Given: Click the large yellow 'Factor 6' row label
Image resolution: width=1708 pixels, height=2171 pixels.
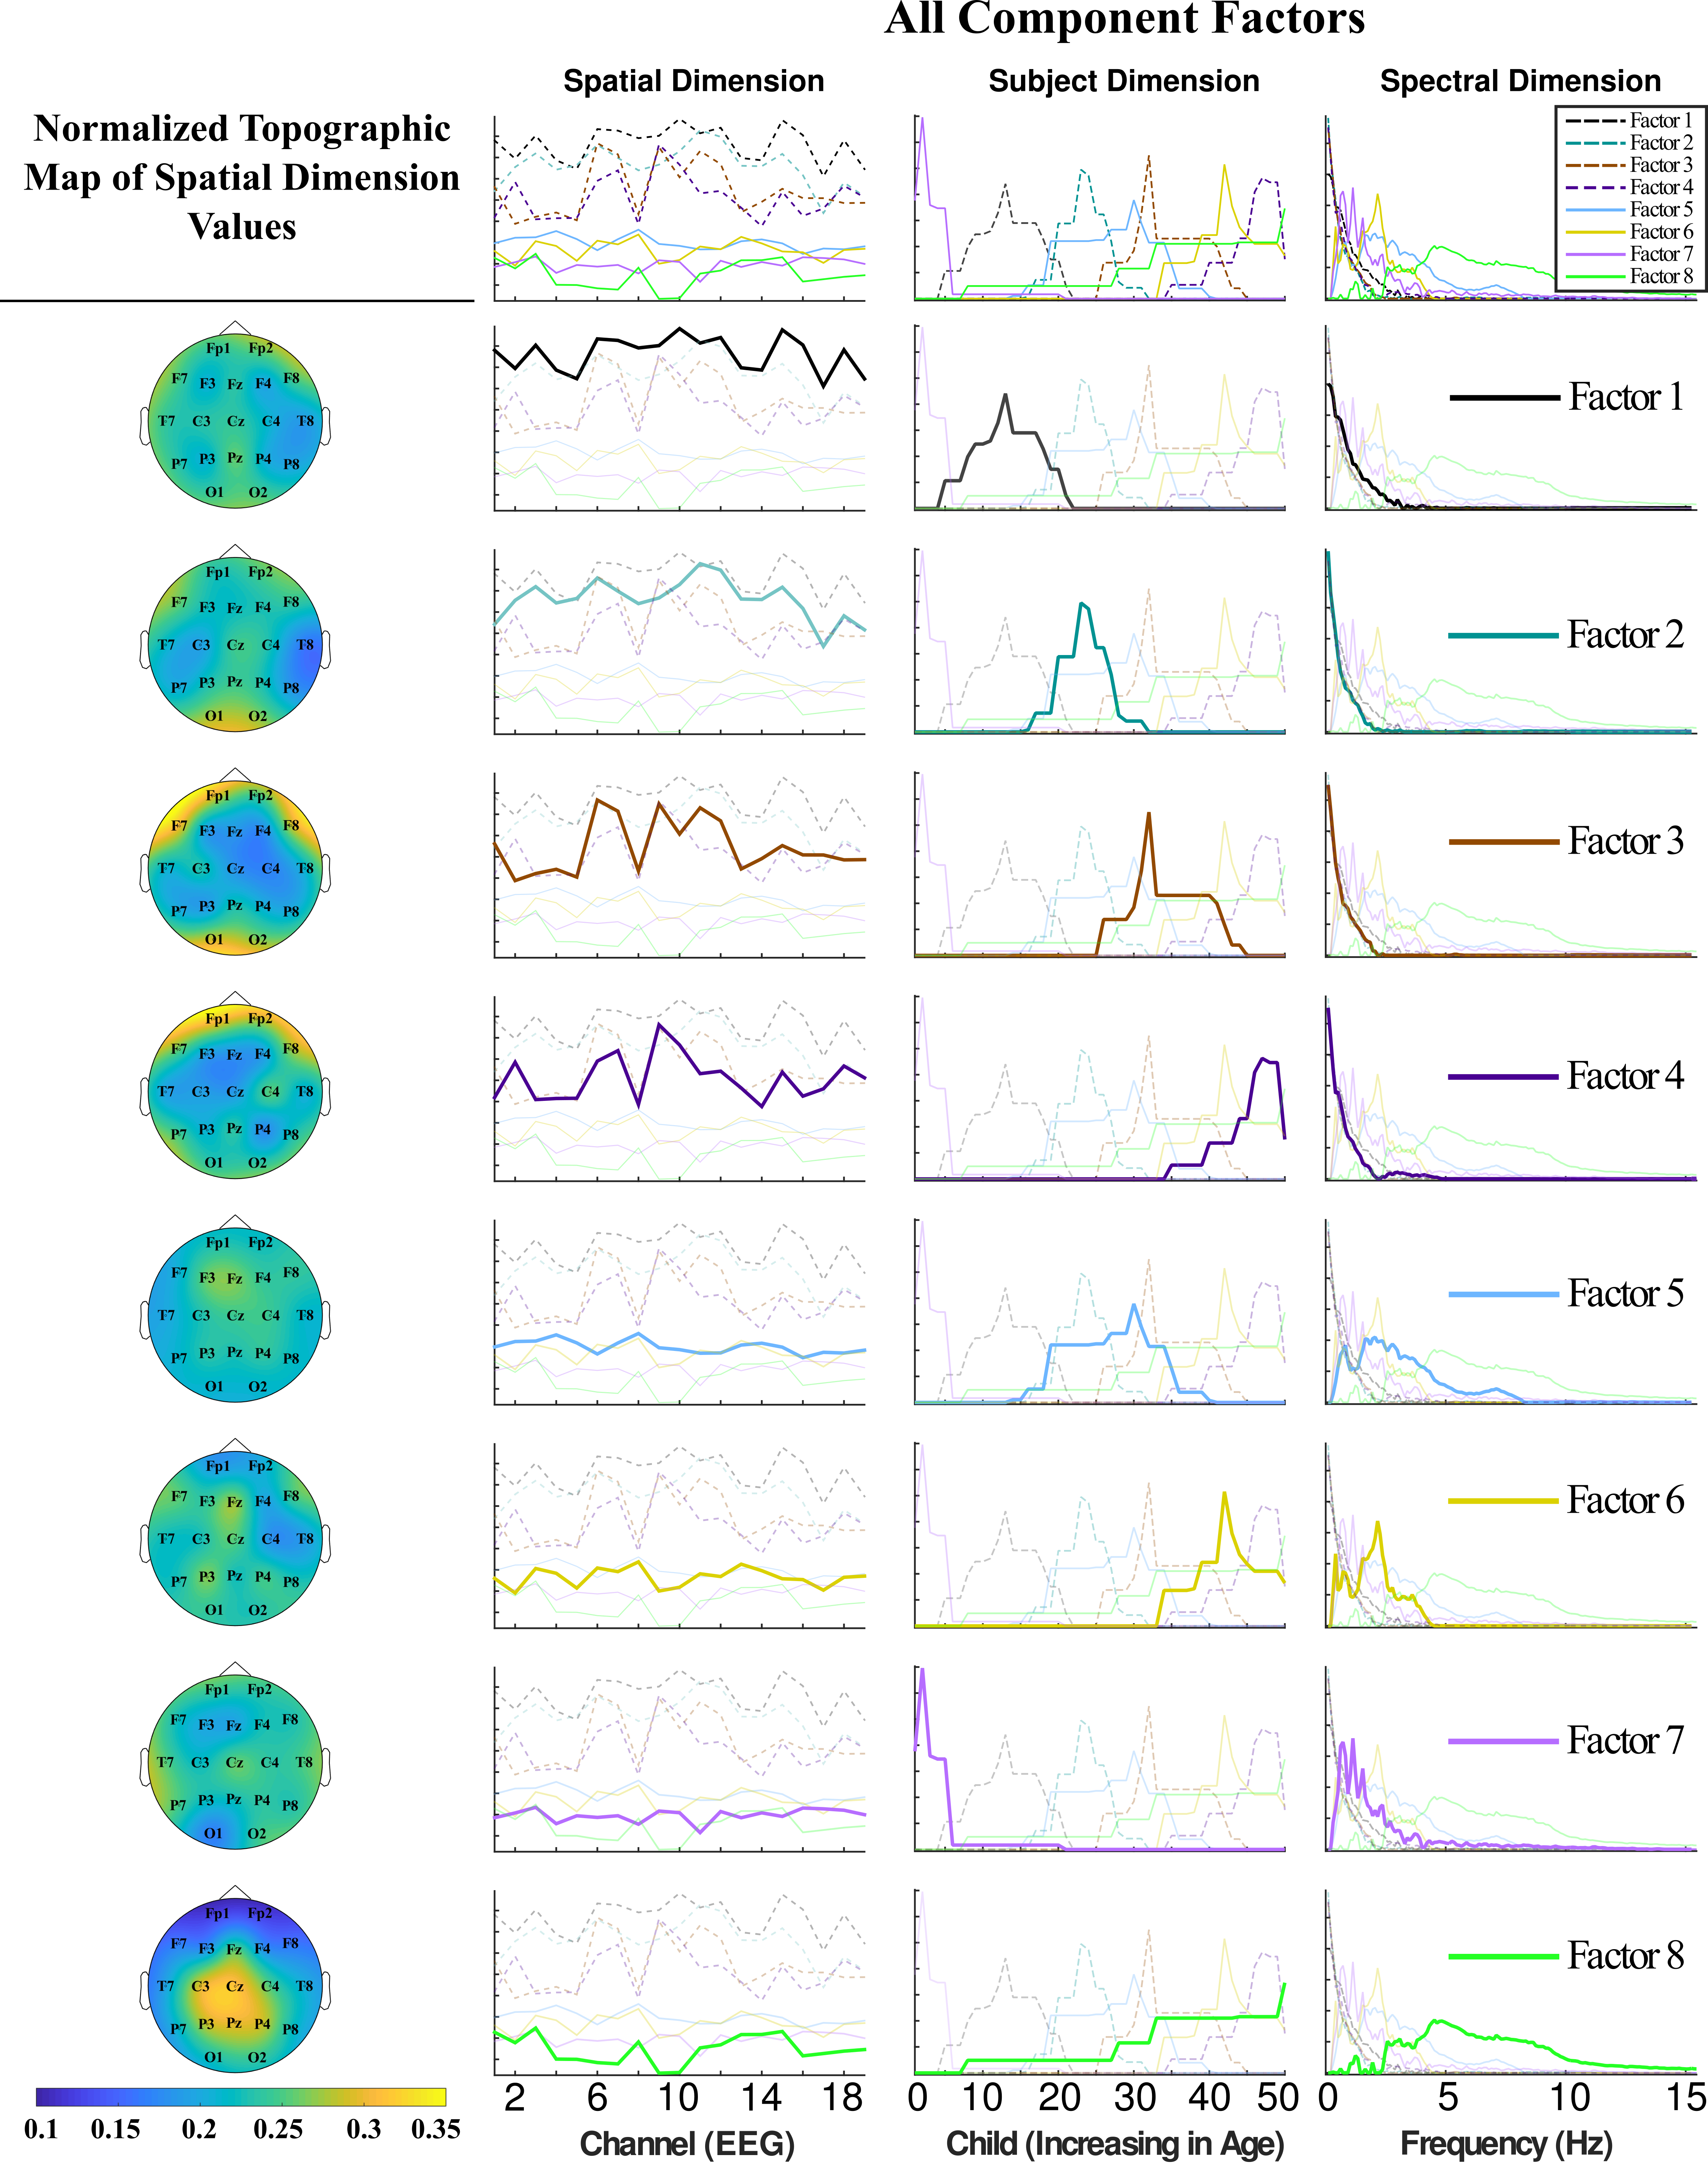Looking at the screenshot, I should (x=1625, y=1500).
